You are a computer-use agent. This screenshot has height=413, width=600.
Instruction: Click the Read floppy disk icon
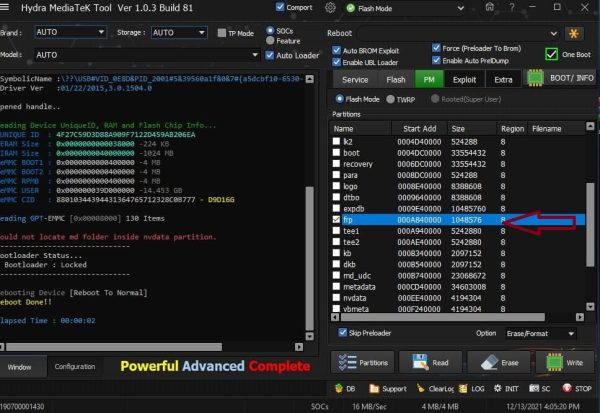coord(420,362)
